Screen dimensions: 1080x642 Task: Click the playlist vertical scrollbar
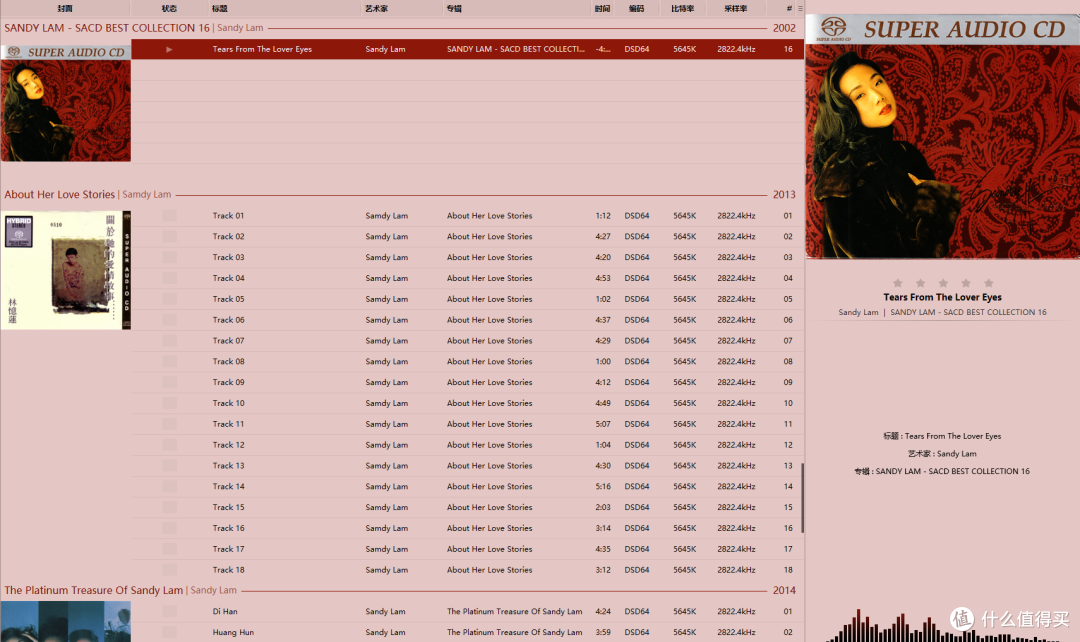(x=802, y=497)
